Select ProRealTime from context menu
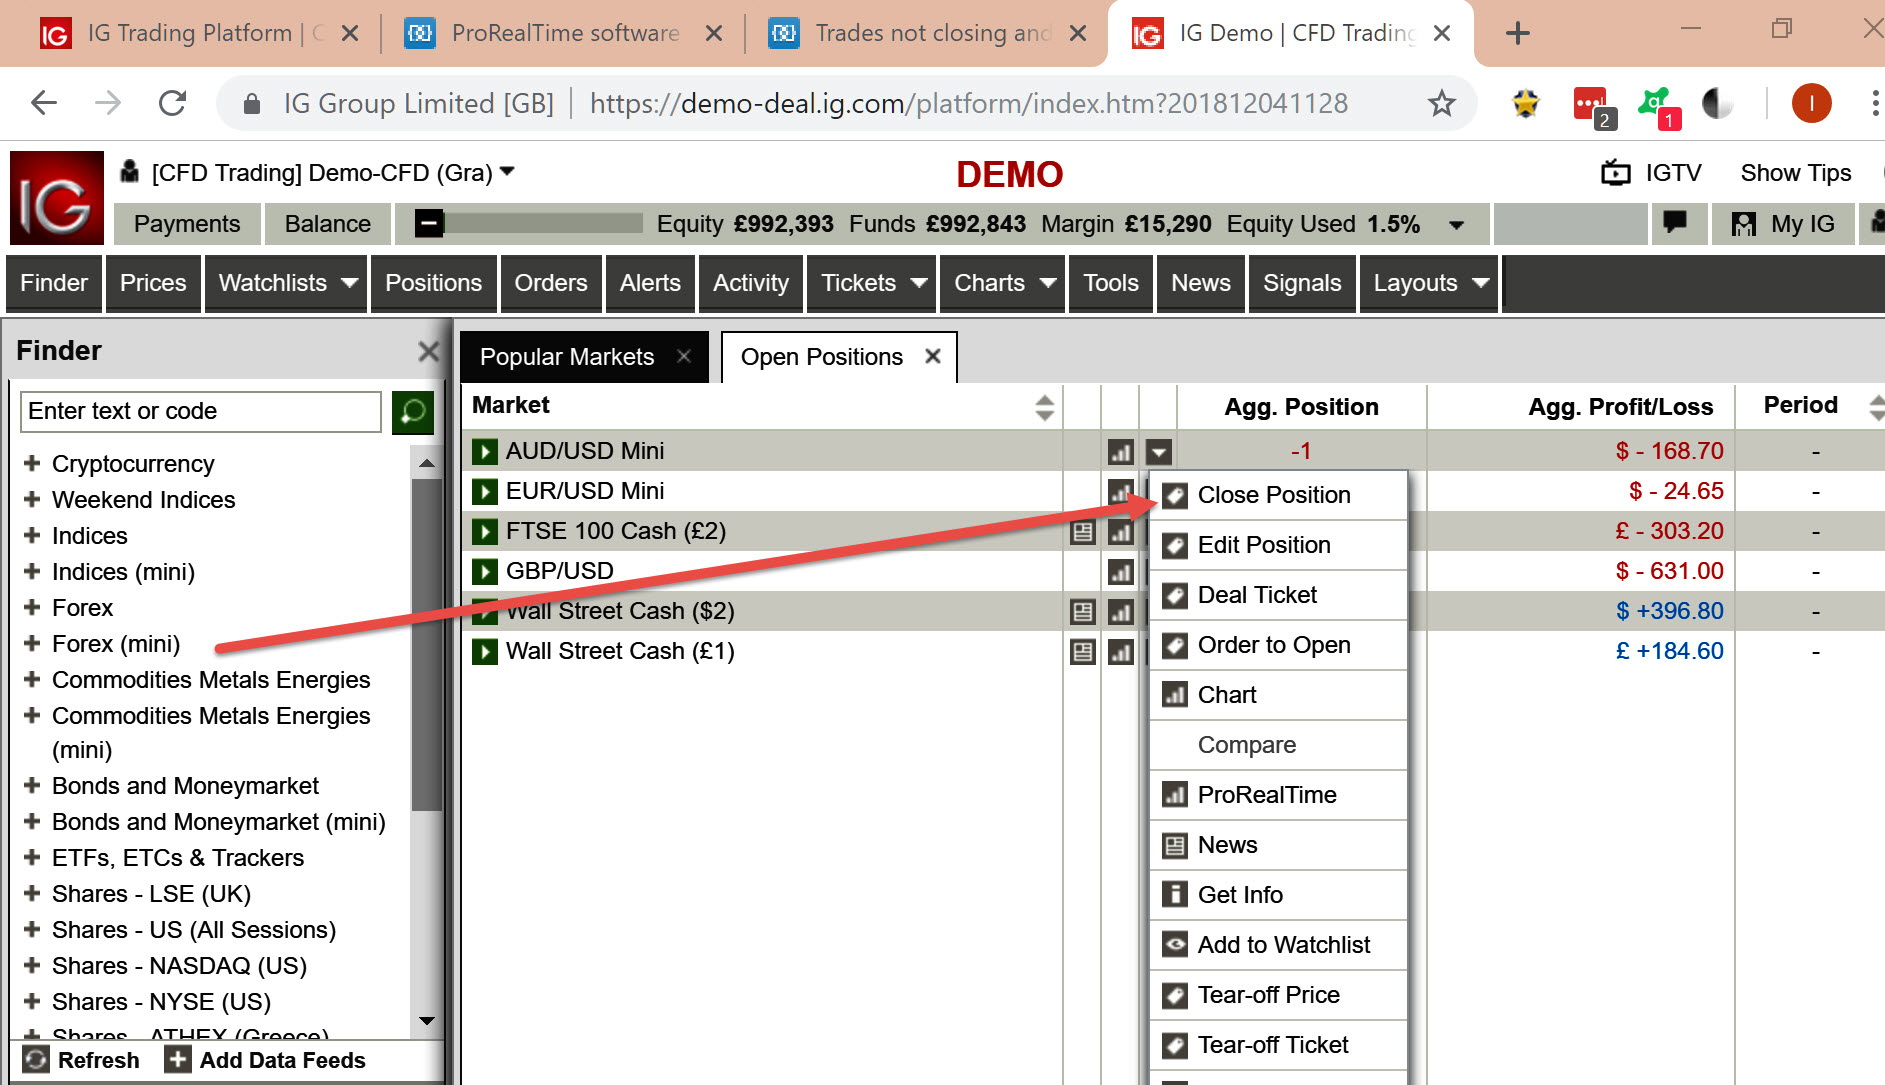 1279,795
